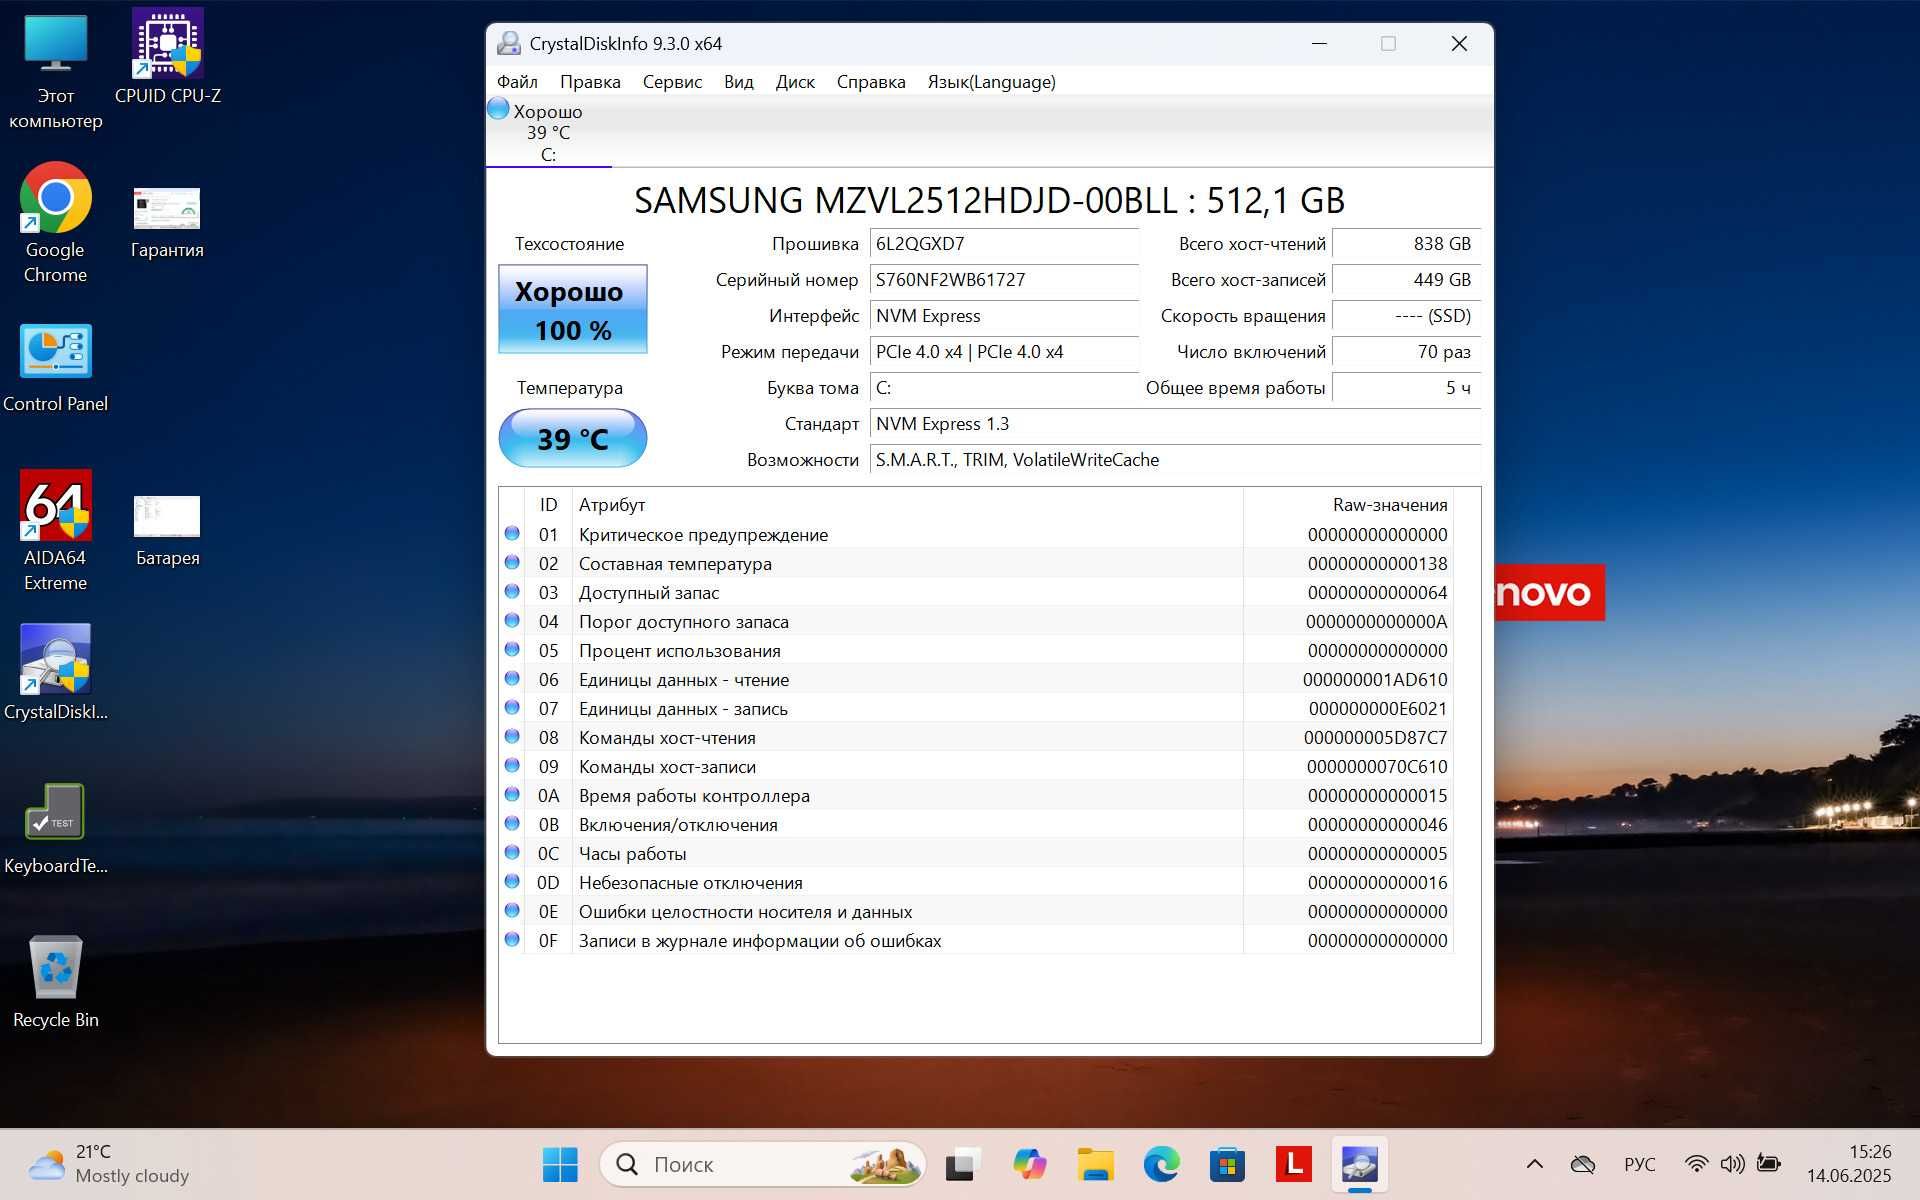Select the Небезопасные отключения row
Screen dimensions: 1920x1200
pos(976,883)
